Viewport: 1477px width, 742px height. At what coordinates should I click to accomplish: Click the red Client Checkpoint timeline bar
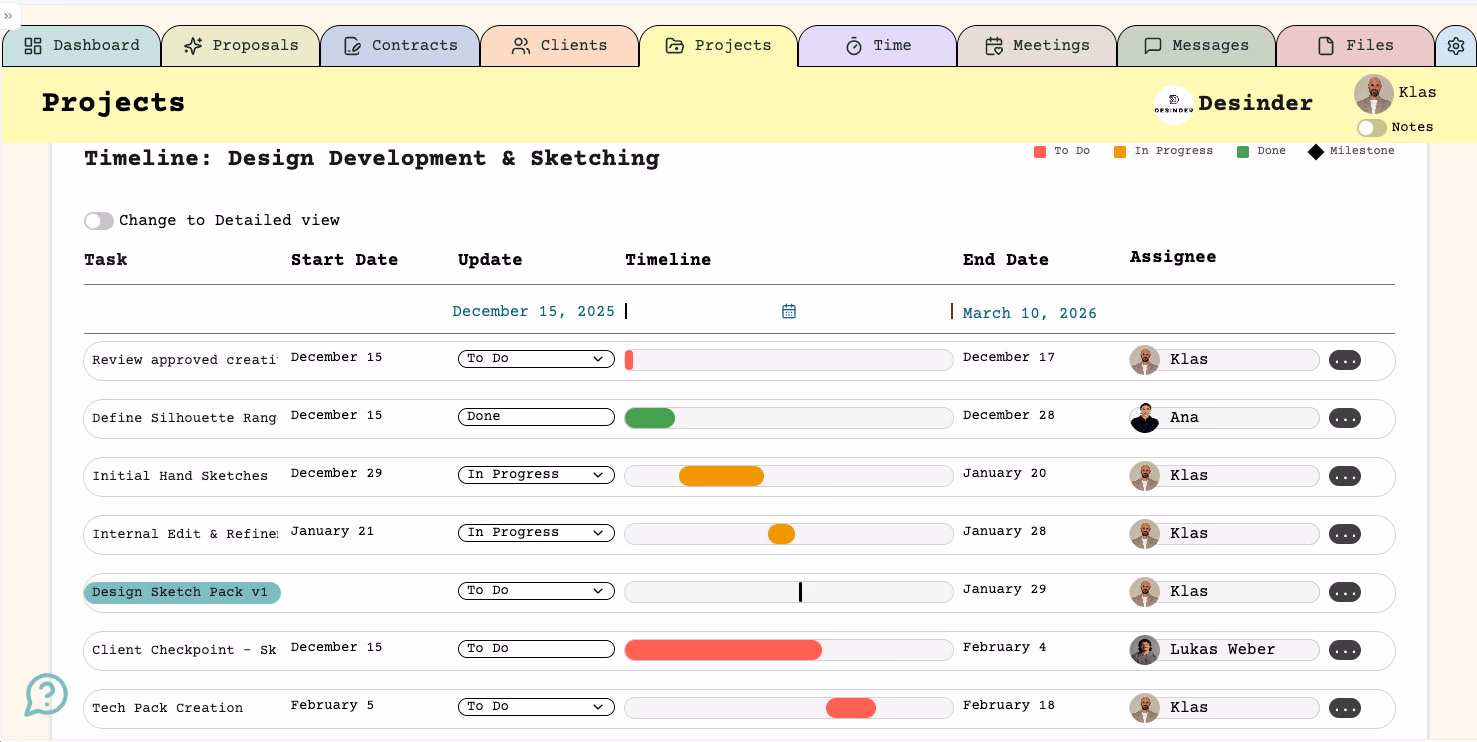[722, 650]
